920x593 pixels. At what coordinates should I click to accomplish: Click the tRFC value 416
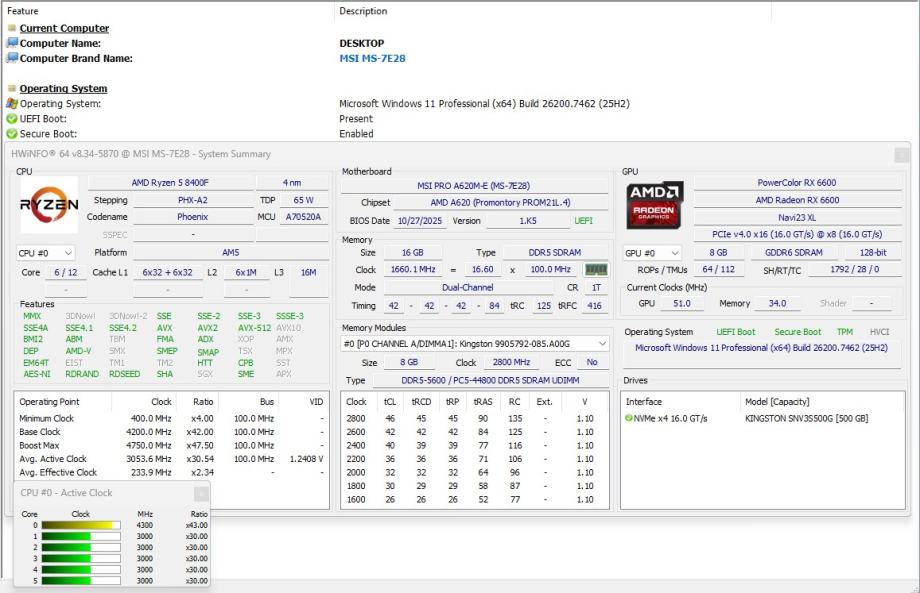[x=594, y=306]
